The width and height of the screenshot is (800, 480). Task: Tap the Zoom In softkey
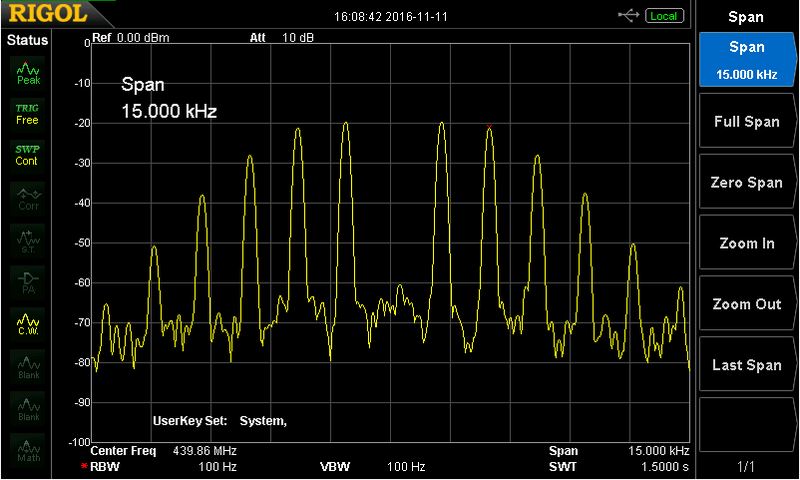746,243
